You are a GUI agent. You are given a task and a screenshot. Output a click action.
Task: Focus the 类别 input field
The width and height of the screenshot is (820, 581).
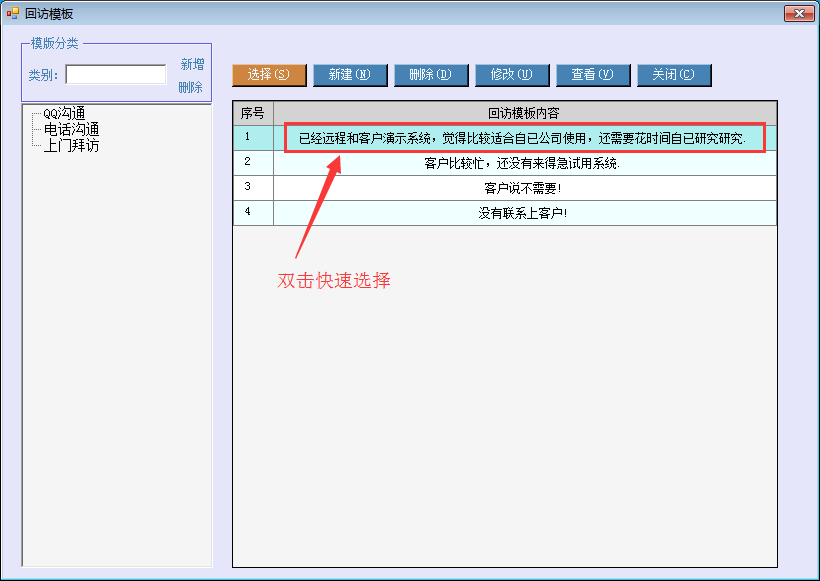[116, 74]
